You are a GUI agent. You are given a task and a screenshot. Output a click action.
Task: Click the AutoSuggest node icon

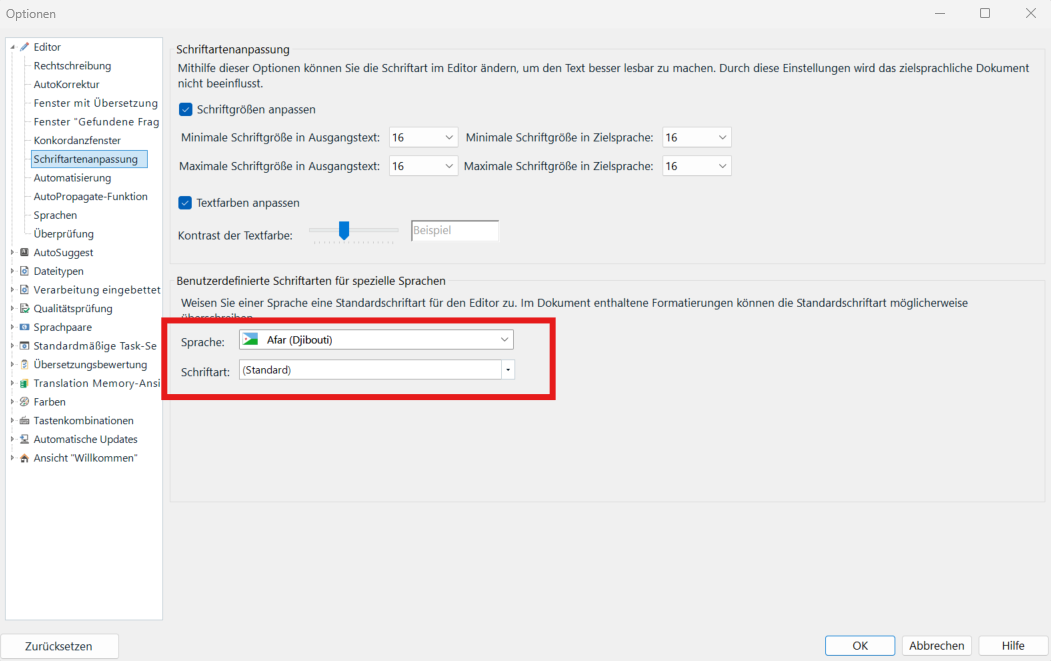(x=25, y=252)
